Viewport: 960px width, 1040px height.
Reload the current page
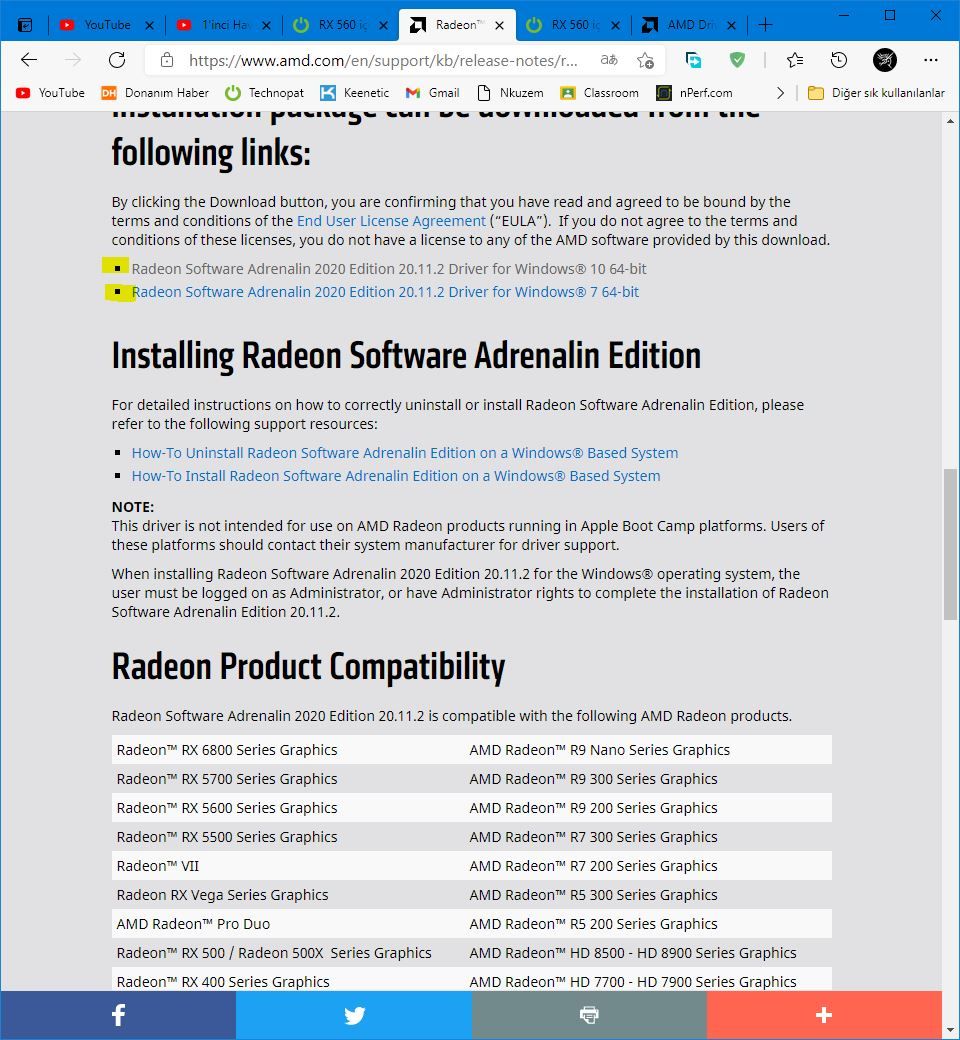[x=117, y=60]
